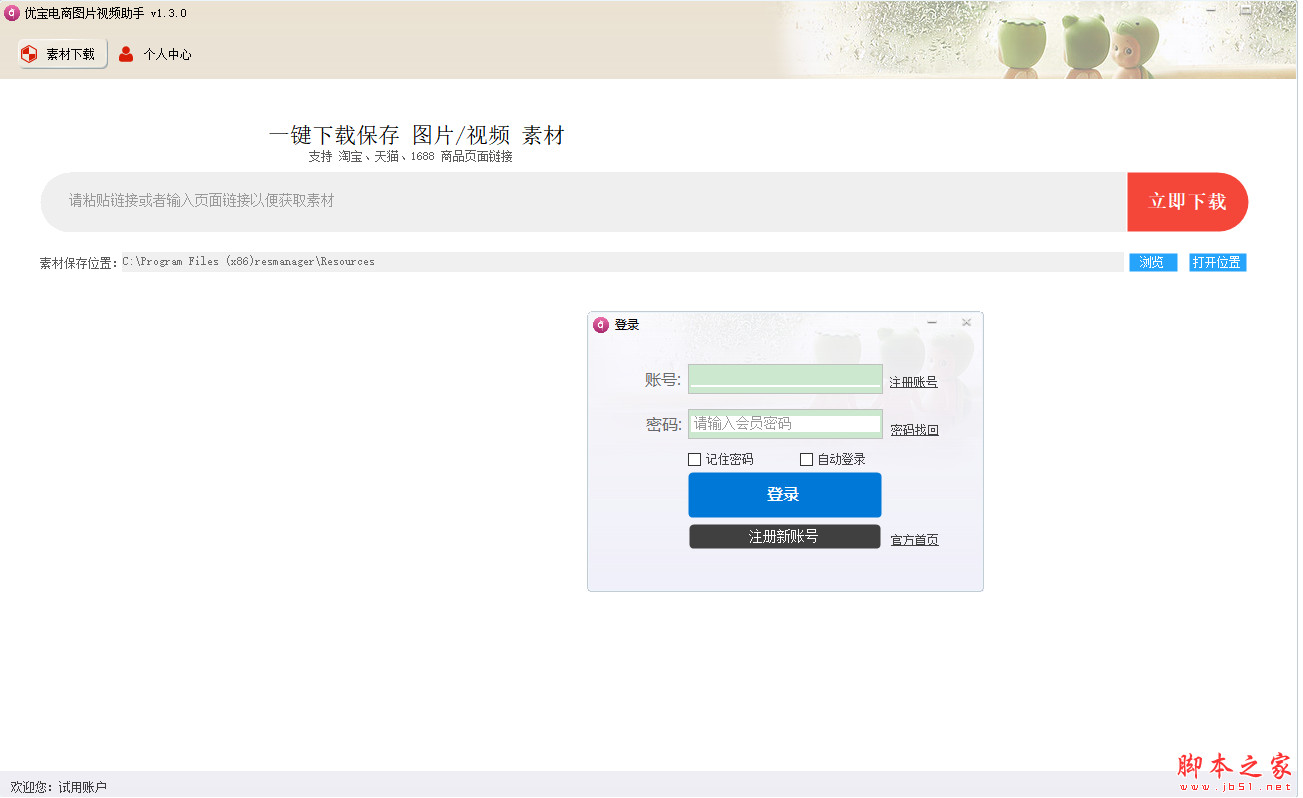
Task: Minimize the 登录 dialog
Action: coord(932,322)
